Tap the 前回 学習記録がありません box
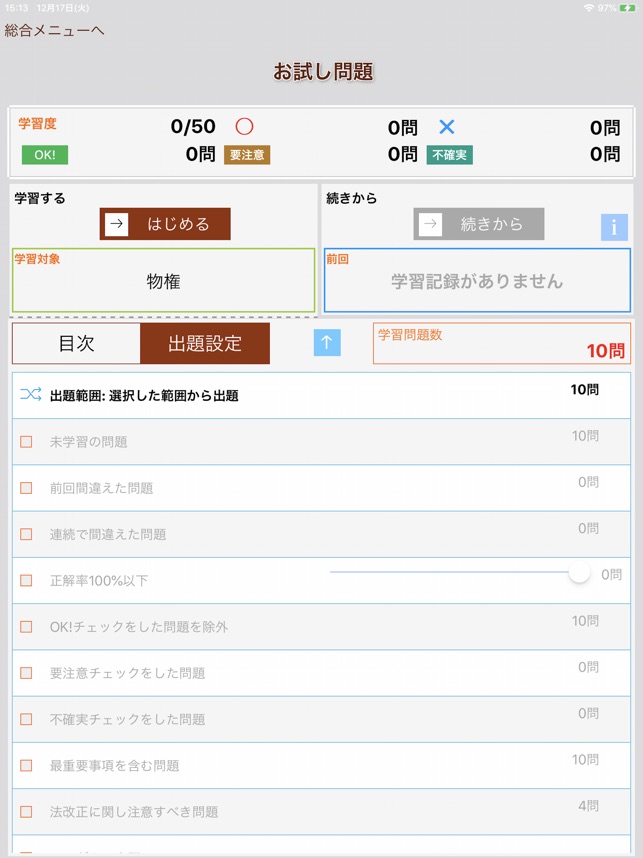Viewport: 643px width, 858px height. 477,280
